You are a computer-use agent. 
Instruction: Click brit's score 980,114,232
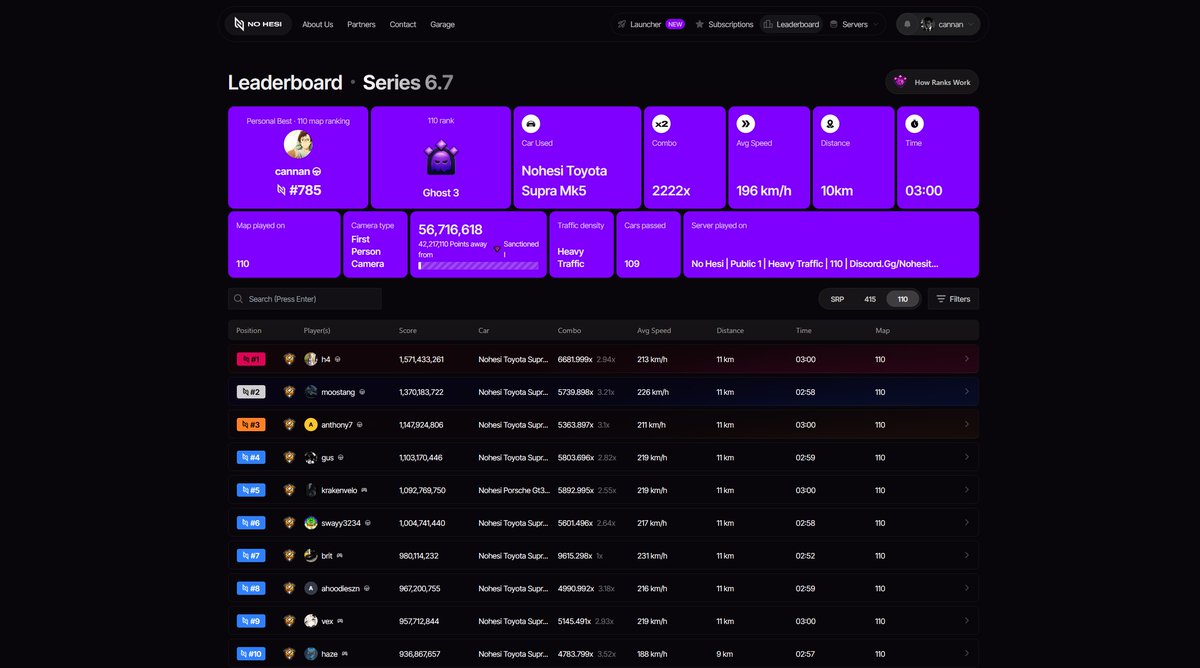421,556
